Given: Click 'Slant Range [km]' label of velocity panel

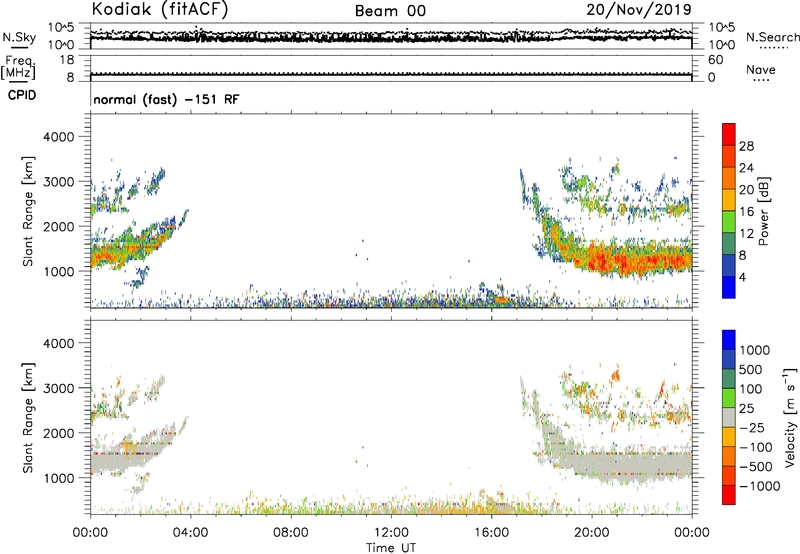Looking at the screenshot, I should pyautogui.click(x=28, y=417).
